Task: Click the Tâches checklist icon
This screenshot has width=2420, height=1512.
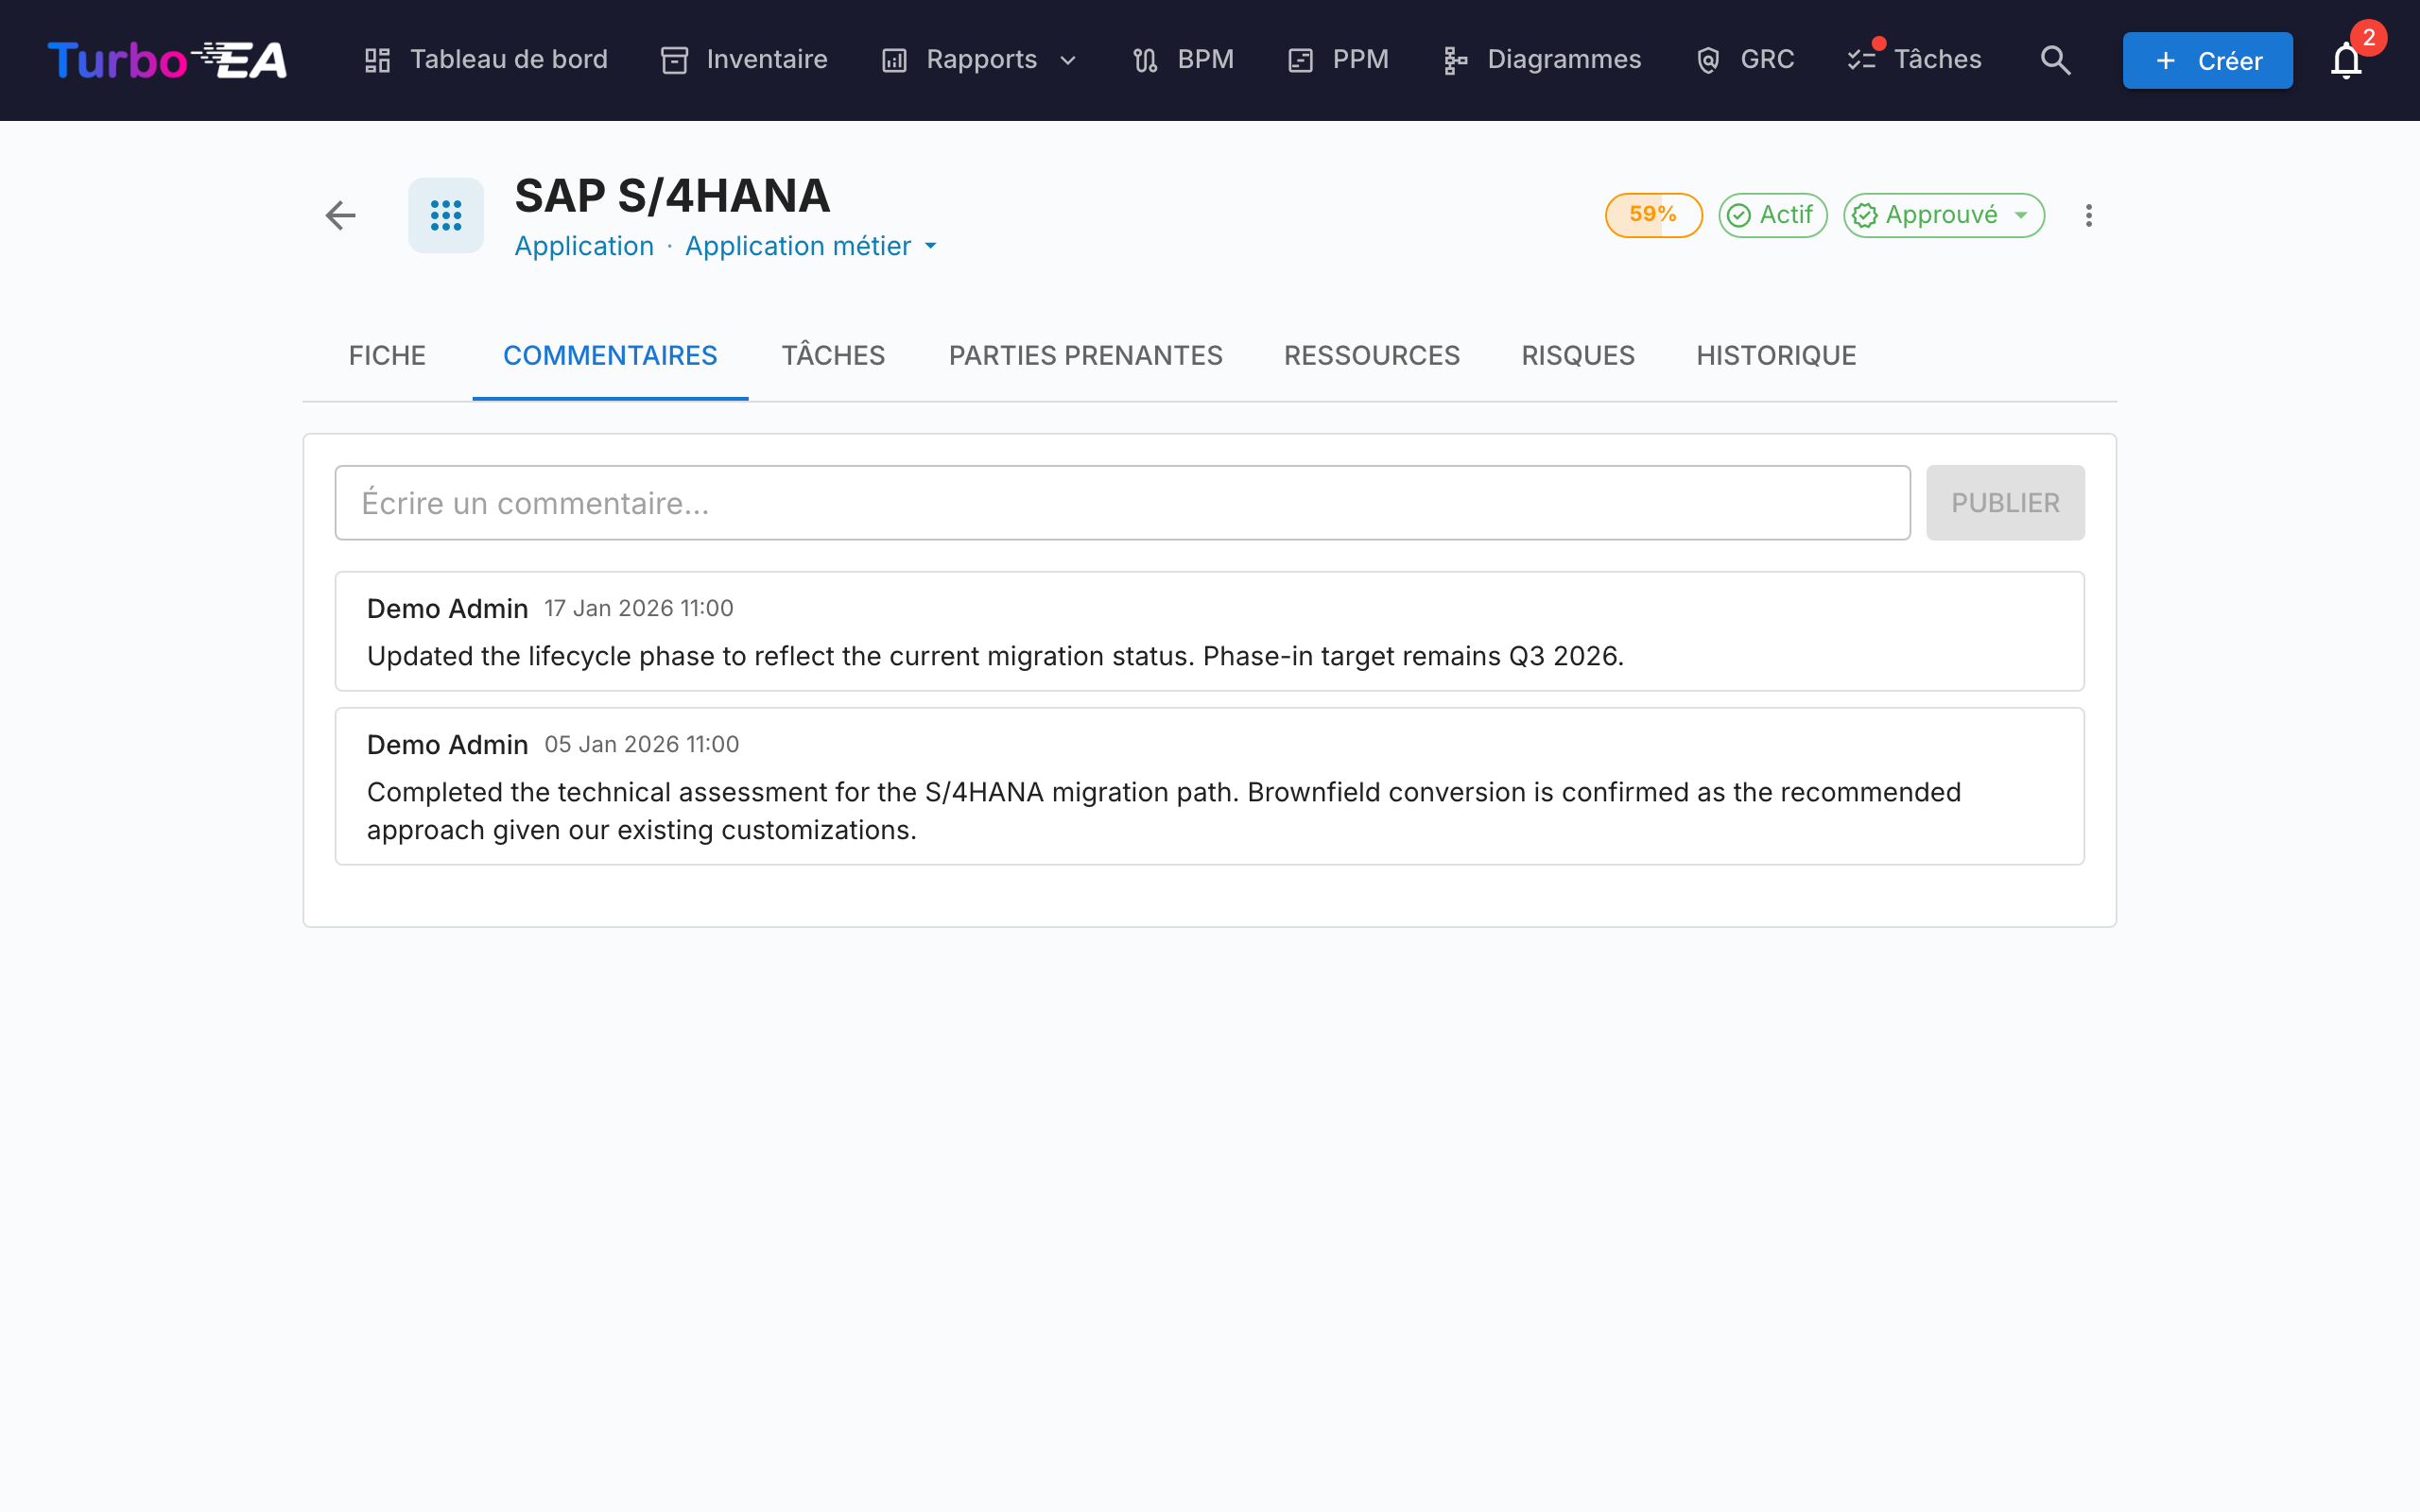Action: coord(1862,60)
